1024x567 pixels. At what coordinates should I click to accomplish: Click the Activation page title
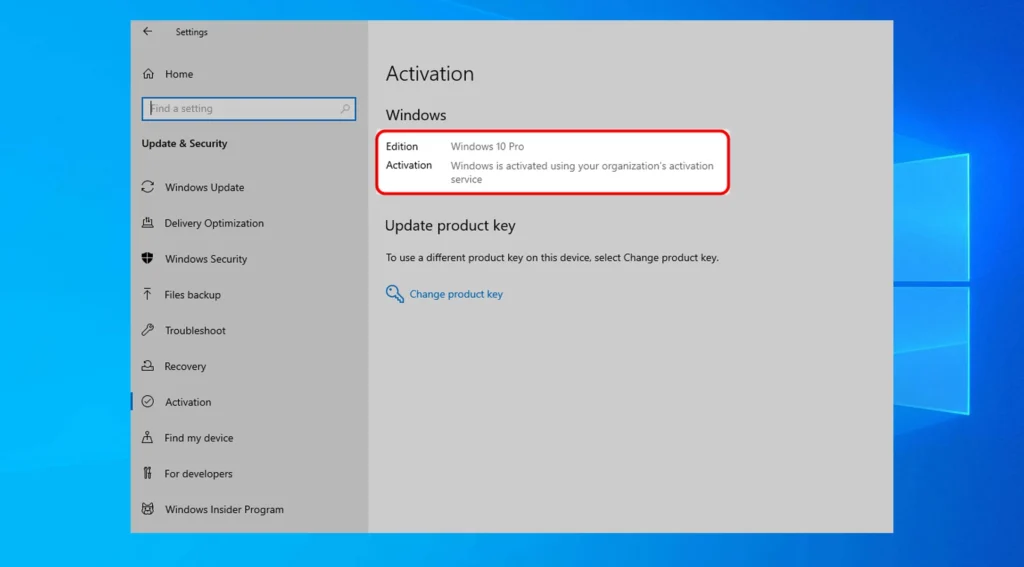click(x=430, y=74)
